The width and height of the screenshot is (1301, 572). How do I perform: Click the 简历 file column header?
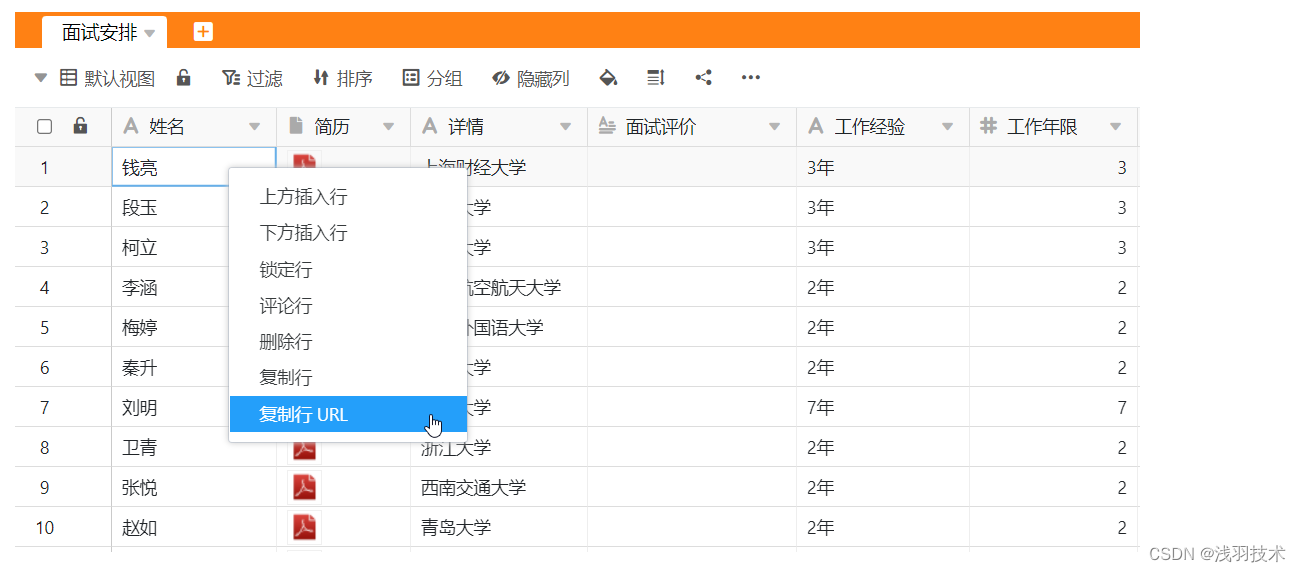[343, 127]
